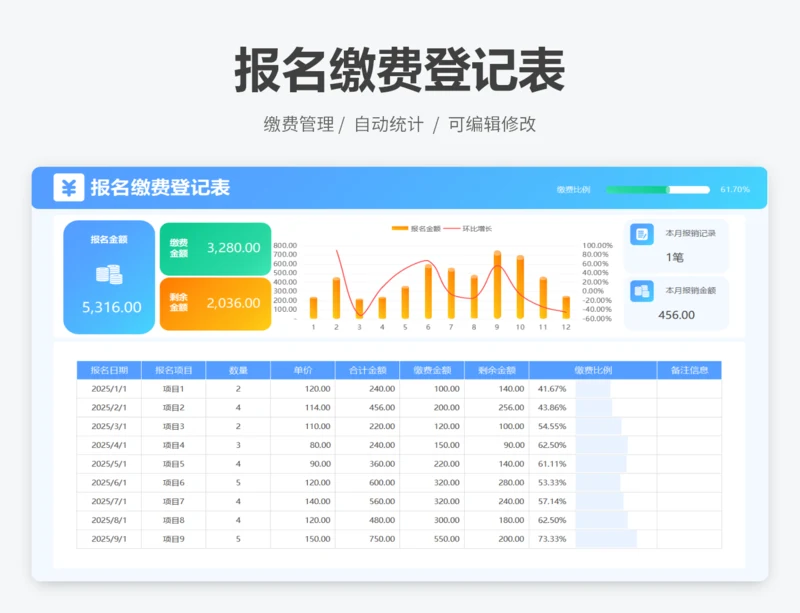
Task: Click the orange 报名金额 legend marker
Action: [399, 229]
